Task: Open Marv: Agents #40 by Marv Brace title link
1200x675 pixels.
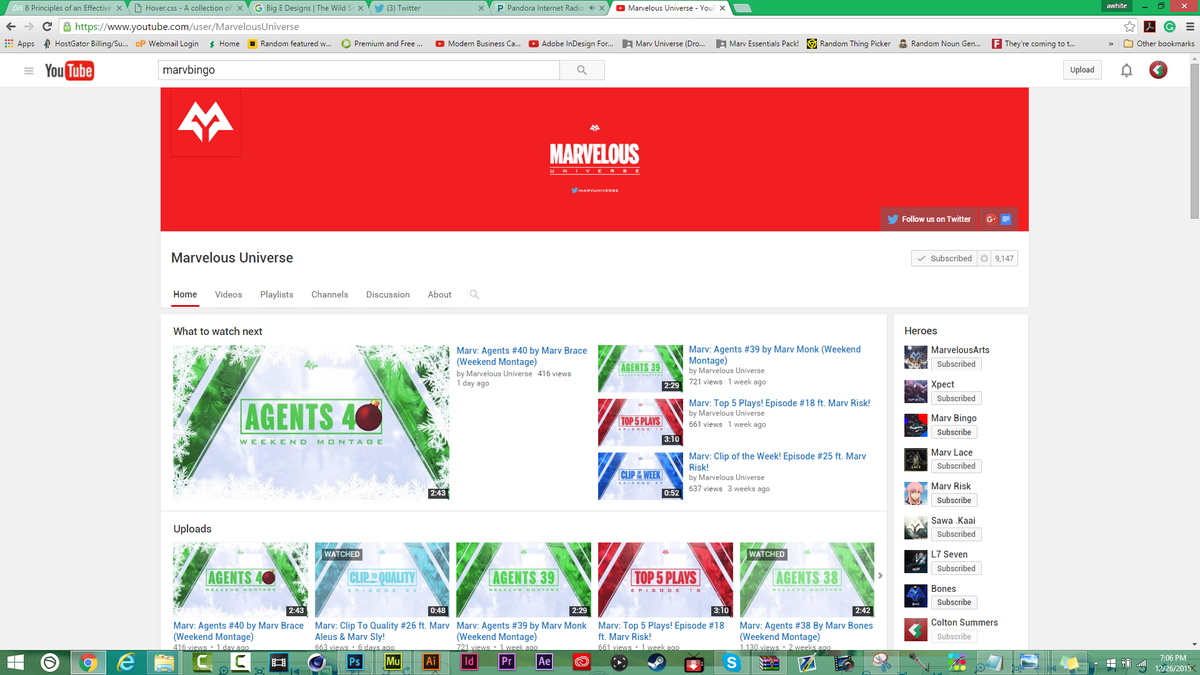Action: tap(522, 356)
